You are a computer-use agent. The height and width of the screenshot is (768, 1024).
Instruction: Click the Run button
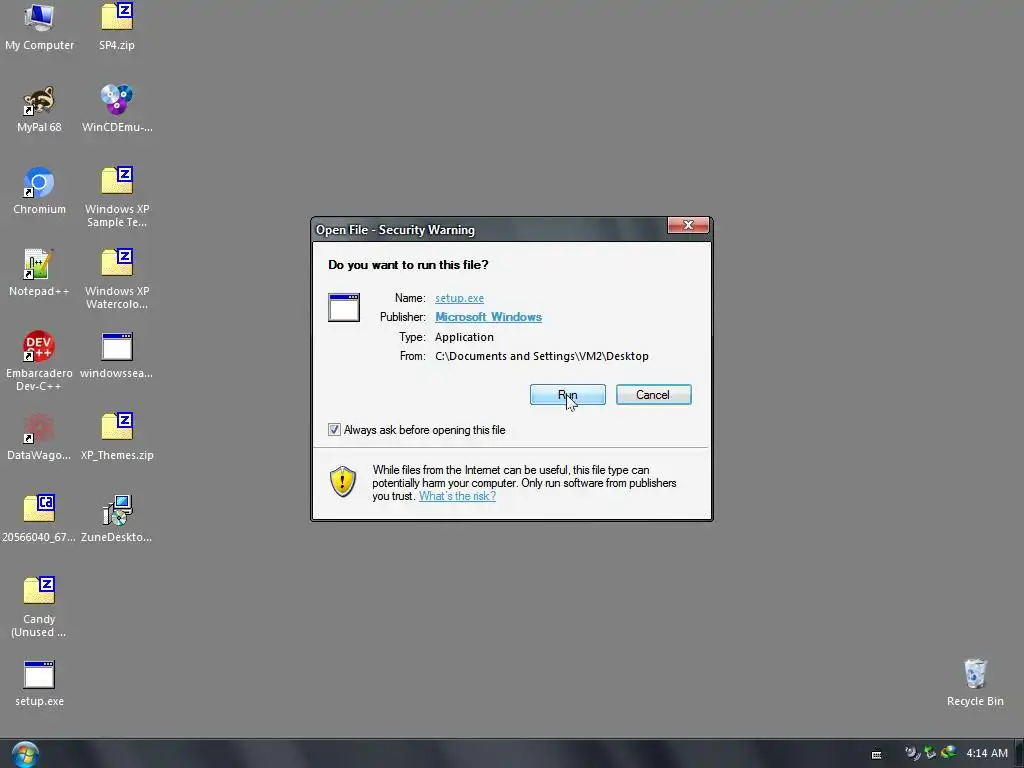568,394
